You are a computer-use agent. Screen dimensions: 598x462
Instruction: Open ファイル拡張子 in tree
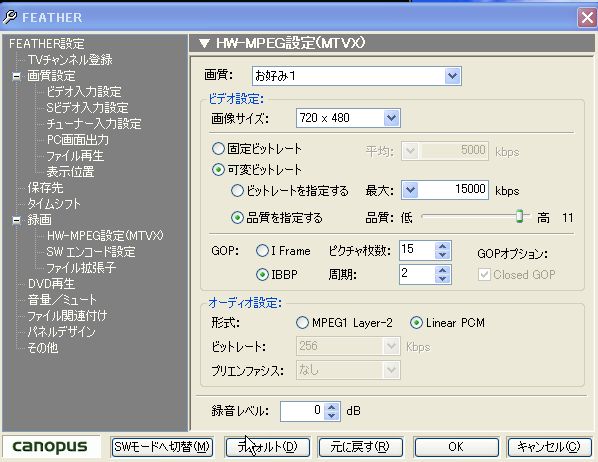pyautogui.click(x=81, y=268)
